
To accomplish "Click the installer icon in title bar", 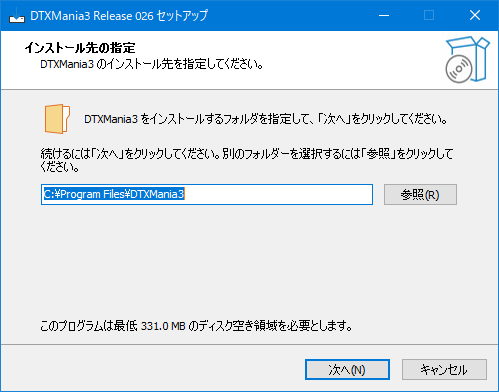I will (x=17, y=16).
